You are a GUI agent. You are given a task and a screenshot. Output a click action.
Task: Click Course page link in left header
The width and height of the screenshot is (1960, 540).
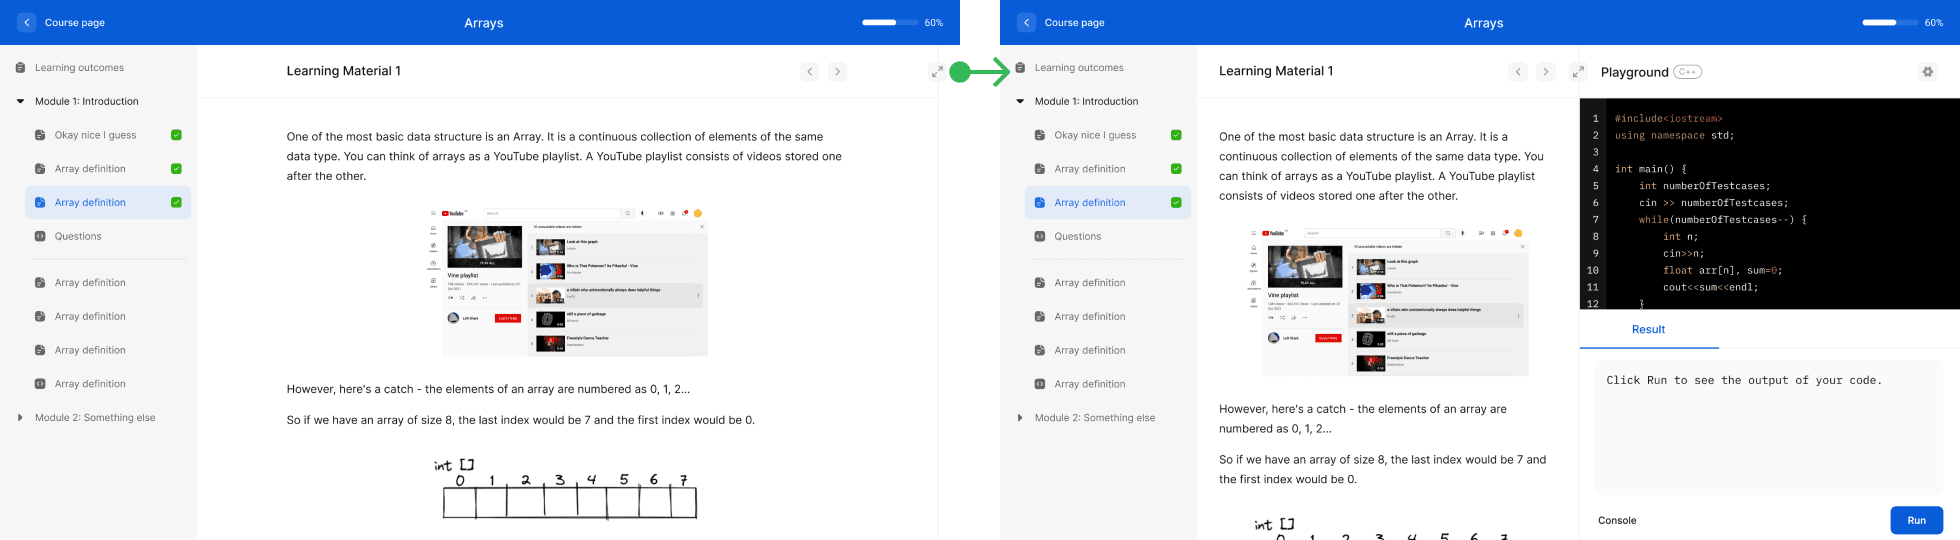point(75,22)
